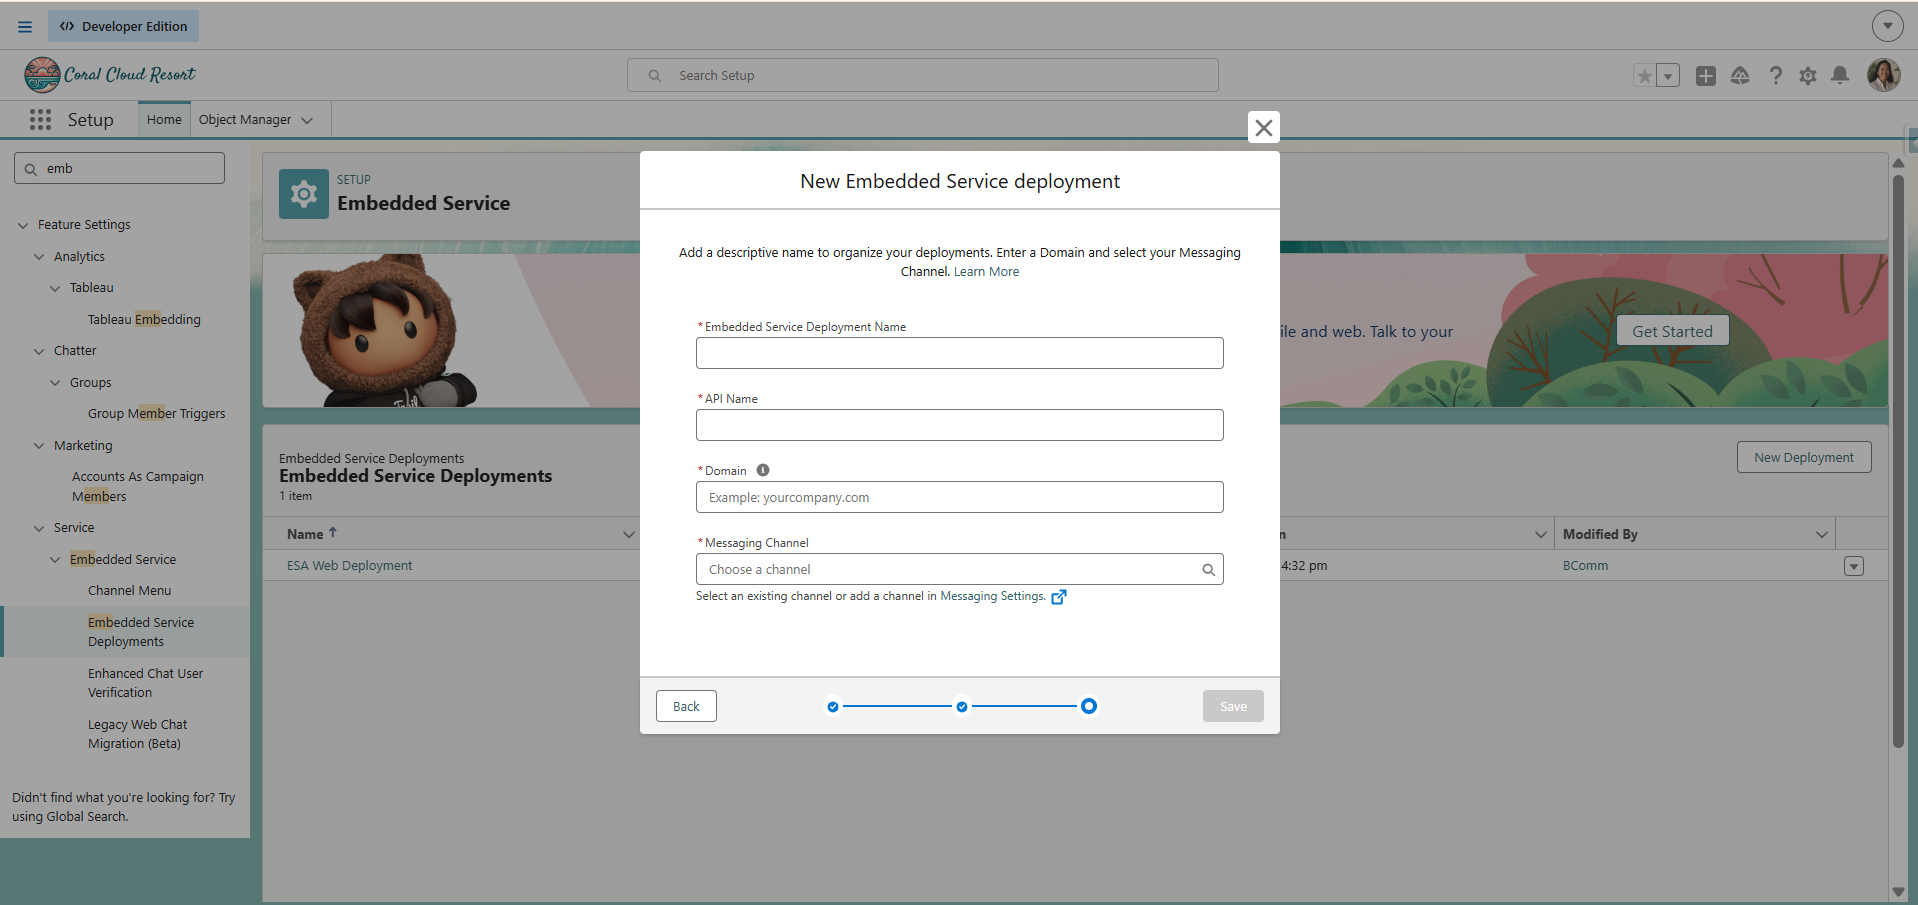Focus the Search Setup box

tap(923, 75)
